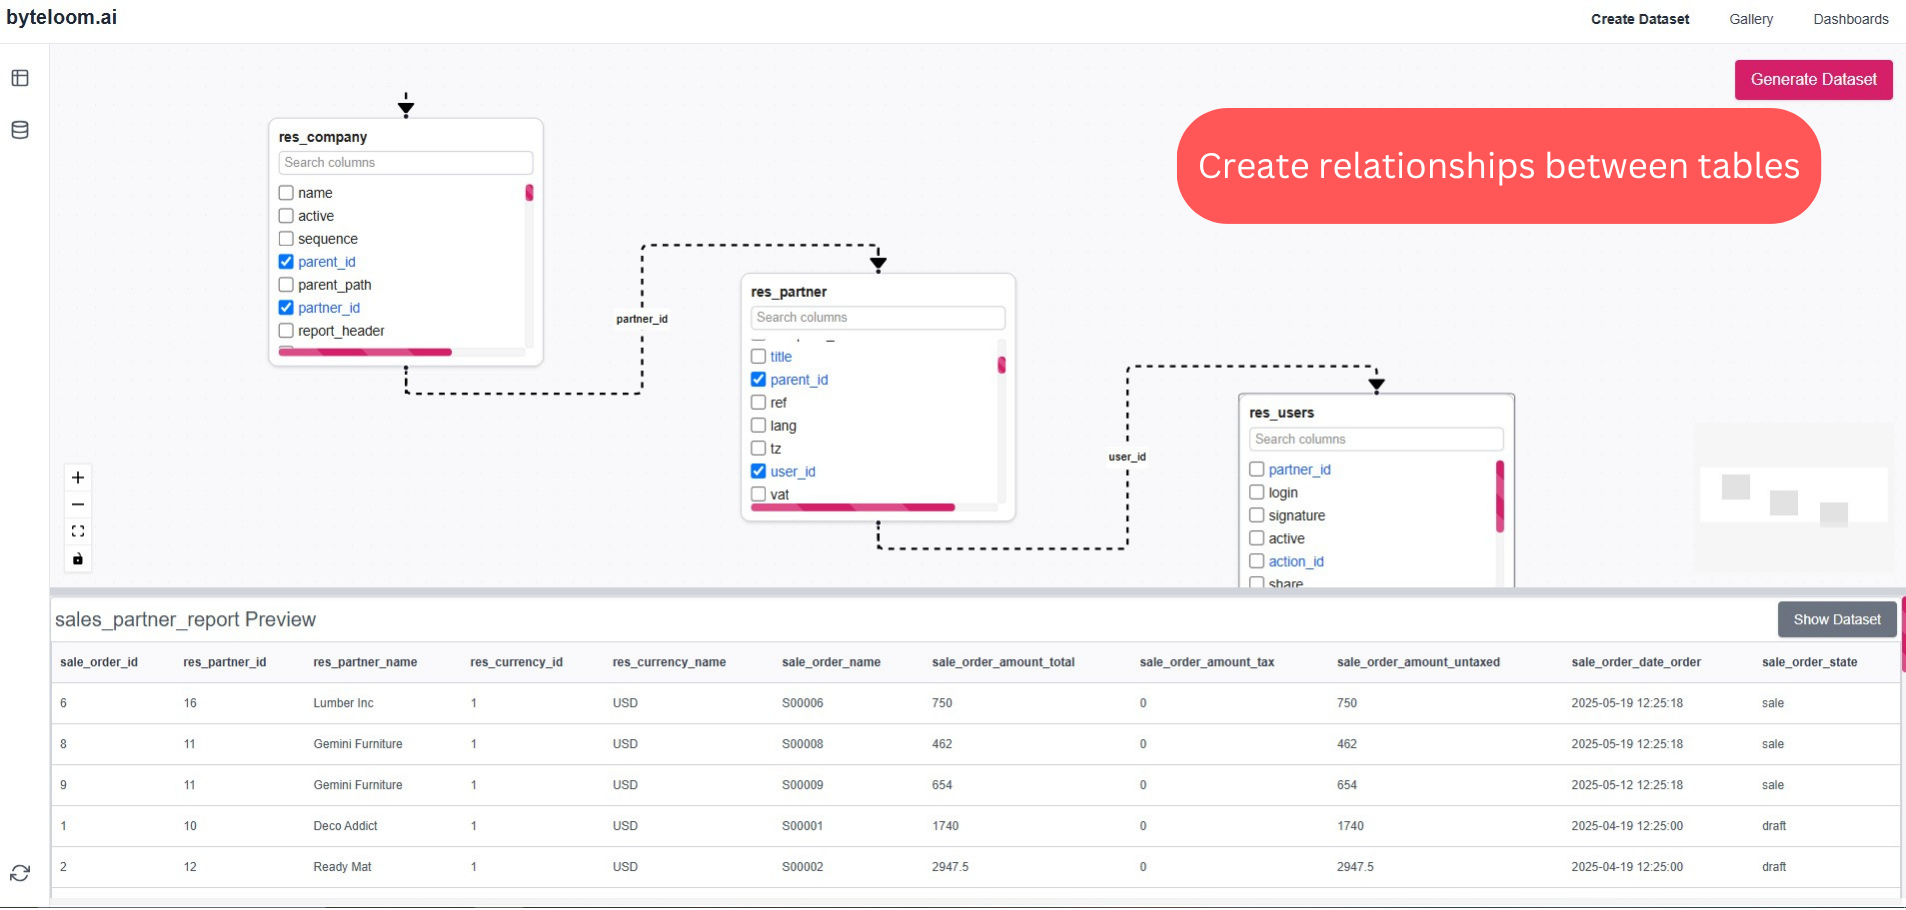
Task: Click the res_currency_name column header
Action: [669, 663]
